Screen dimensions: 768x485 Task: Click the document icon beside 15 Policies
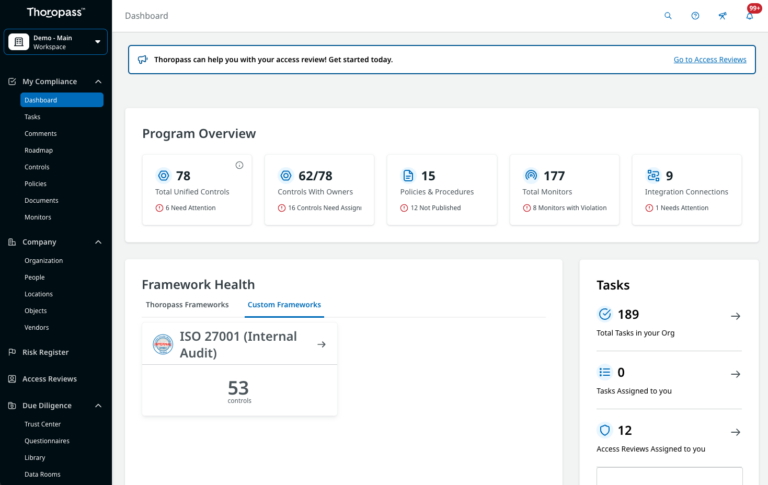(x=408, y=175)
